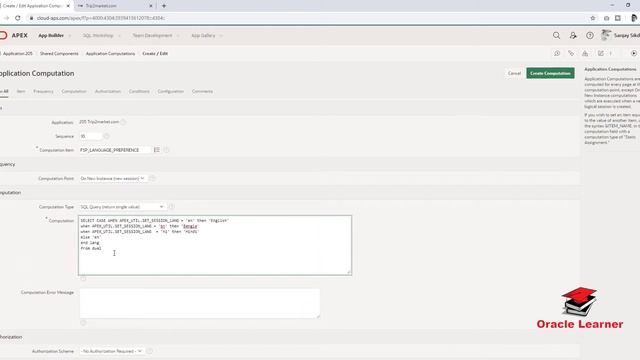This screenshot has width=640, height=360.
Task: Click into the Computation Item field
Action: coord(115,150)
